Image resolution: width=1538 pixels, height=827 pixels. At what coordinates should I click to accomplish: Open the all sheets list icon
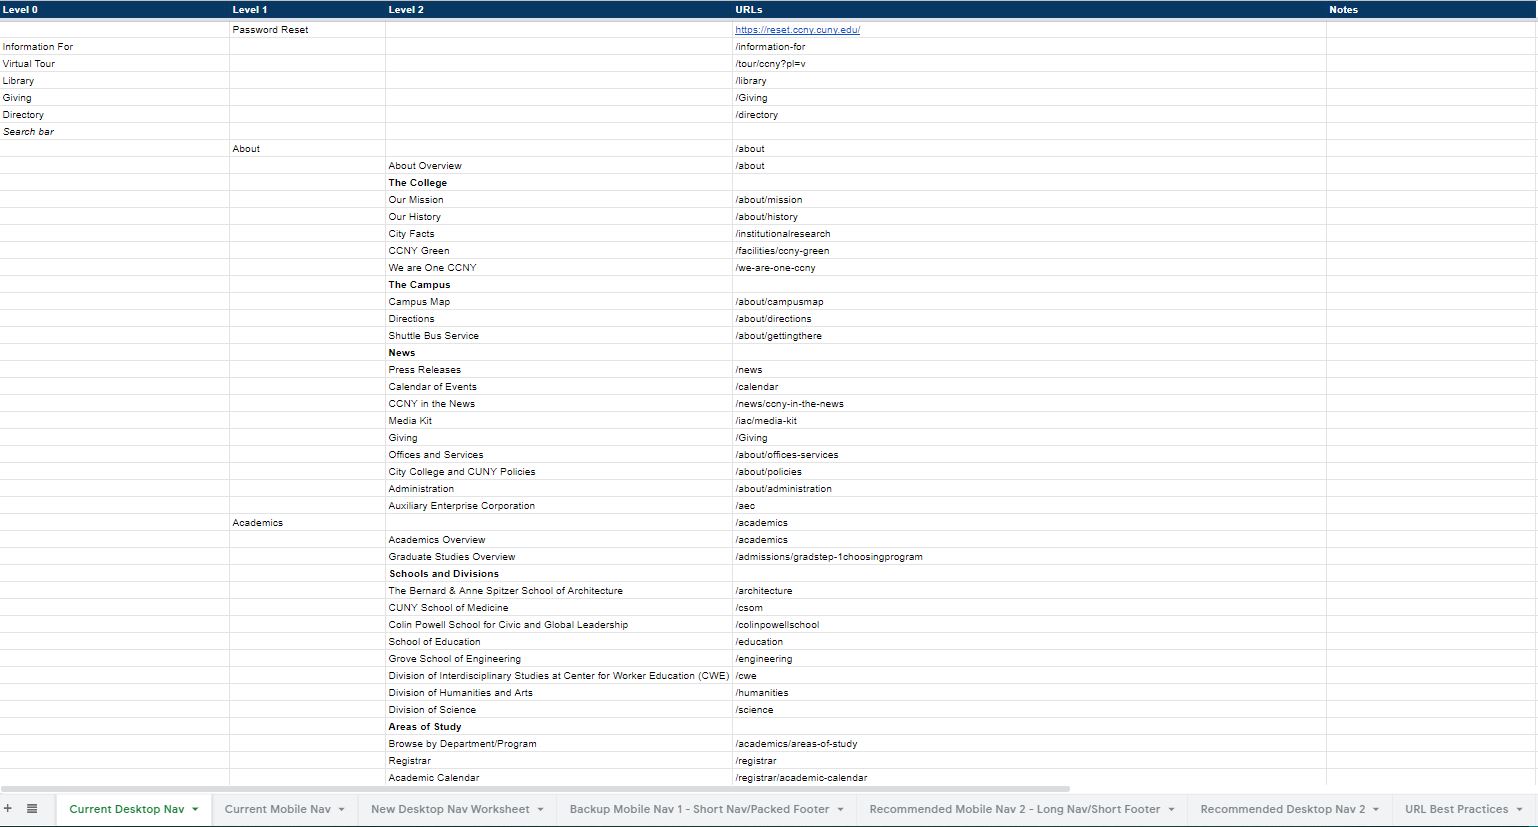point(32,809)
